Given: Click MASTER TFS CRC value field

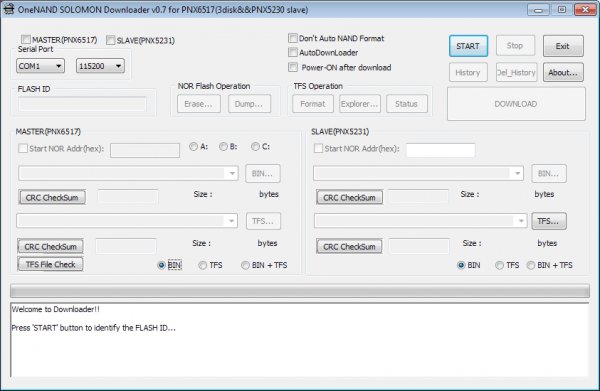Looking at the screenshot, I should (x=126, y=246).
